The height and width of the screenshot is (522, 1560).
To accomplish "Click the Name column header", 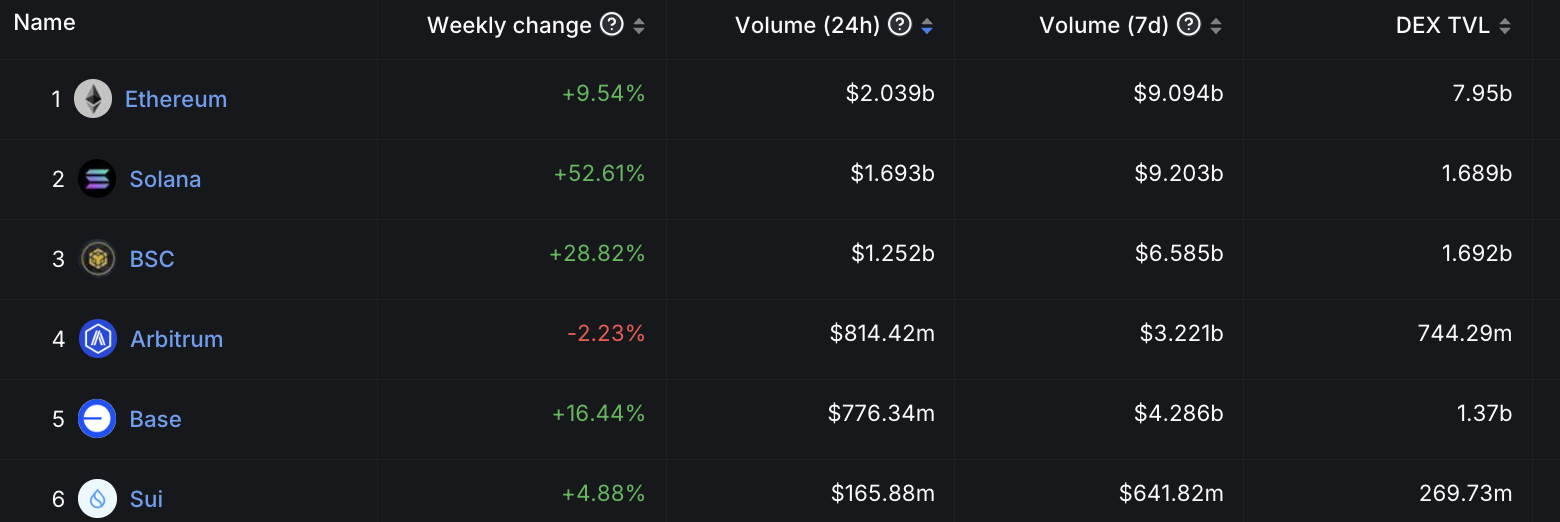I will pyautogui.click(x=44, y=22).
